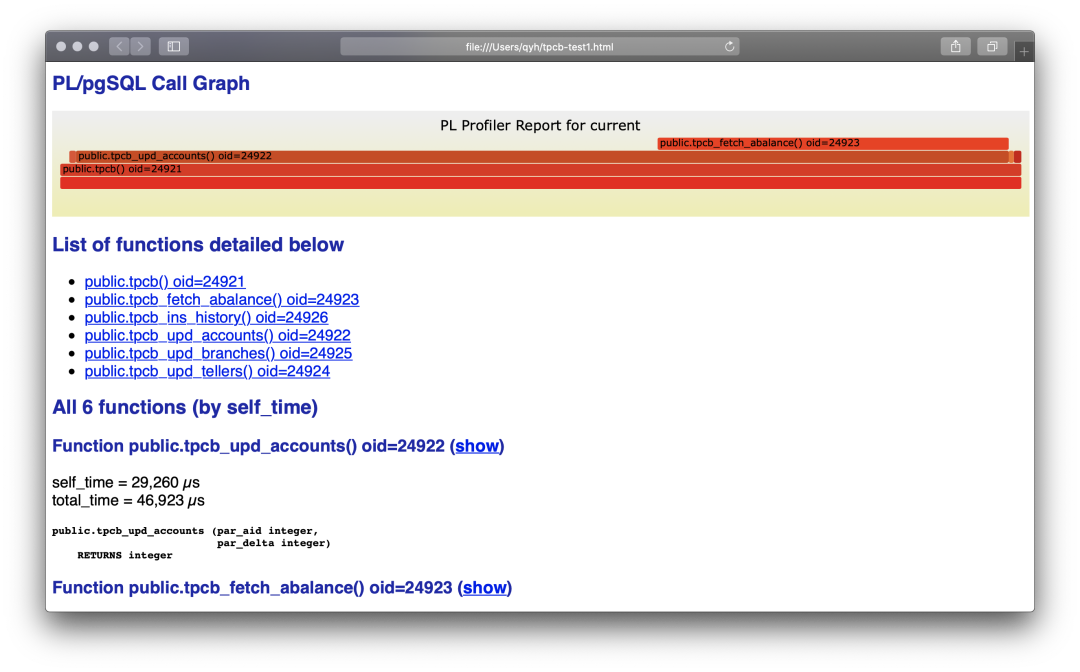This screenshot has width=1080, height=672.
Task: Go forward with Safari forward arrow
Action: 141,46
